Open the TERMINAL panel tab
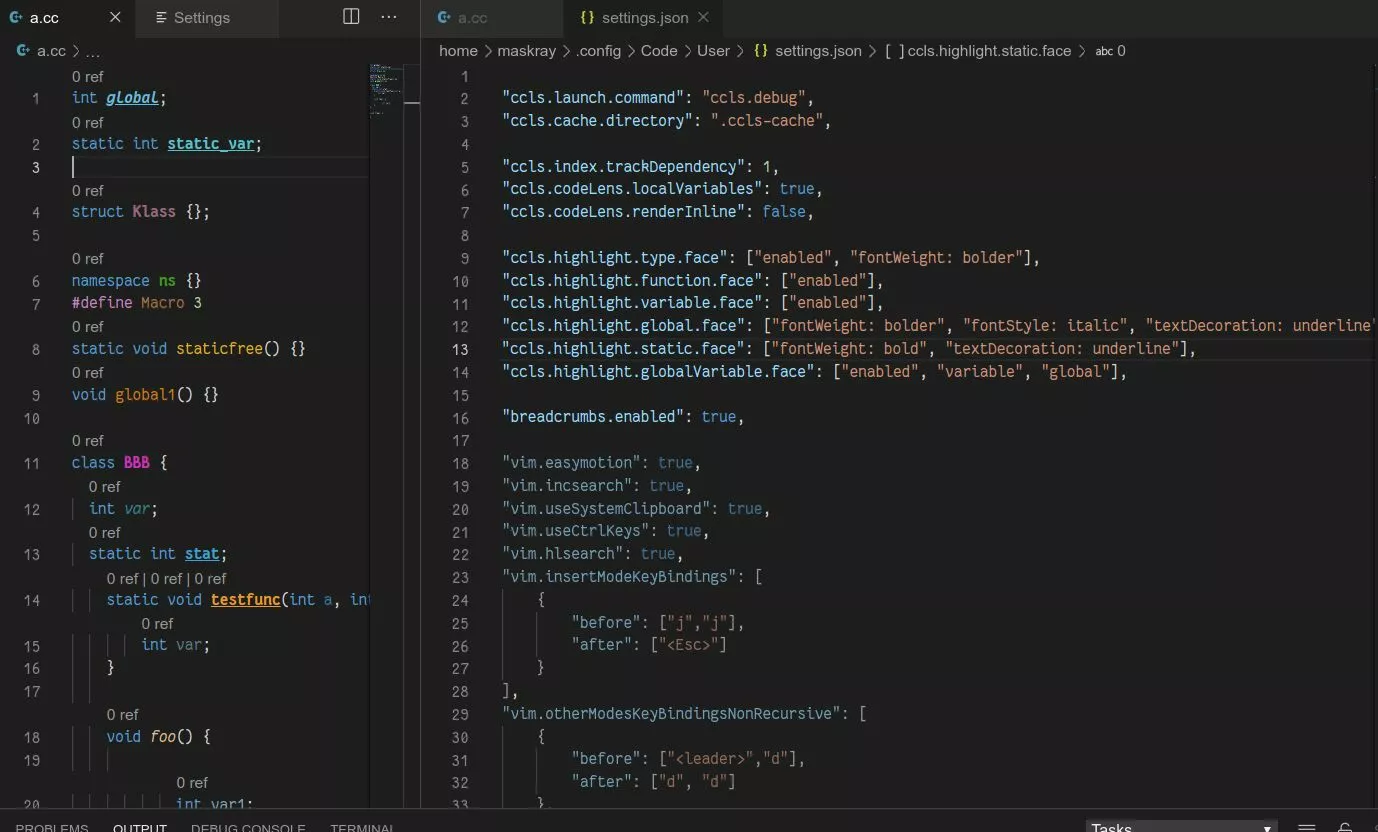 point(362,827)
